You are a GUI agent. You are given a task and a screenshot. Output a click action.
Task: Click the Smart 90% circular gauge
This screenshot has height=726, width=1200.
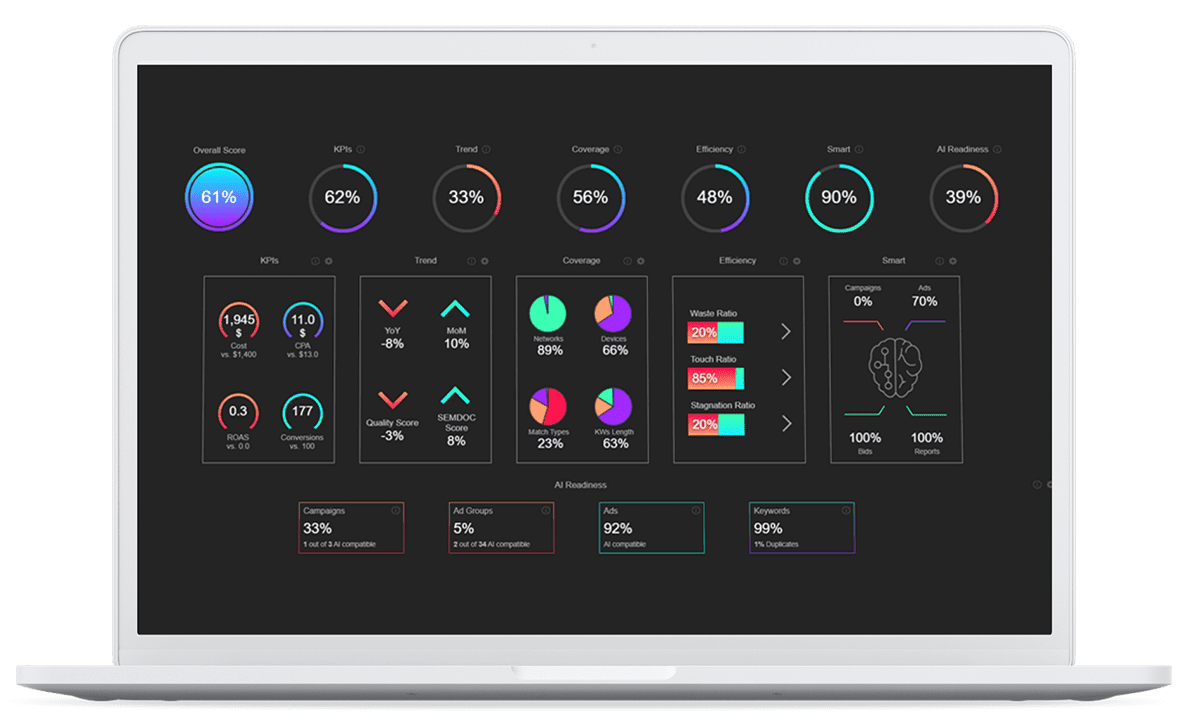coord(839,198)
